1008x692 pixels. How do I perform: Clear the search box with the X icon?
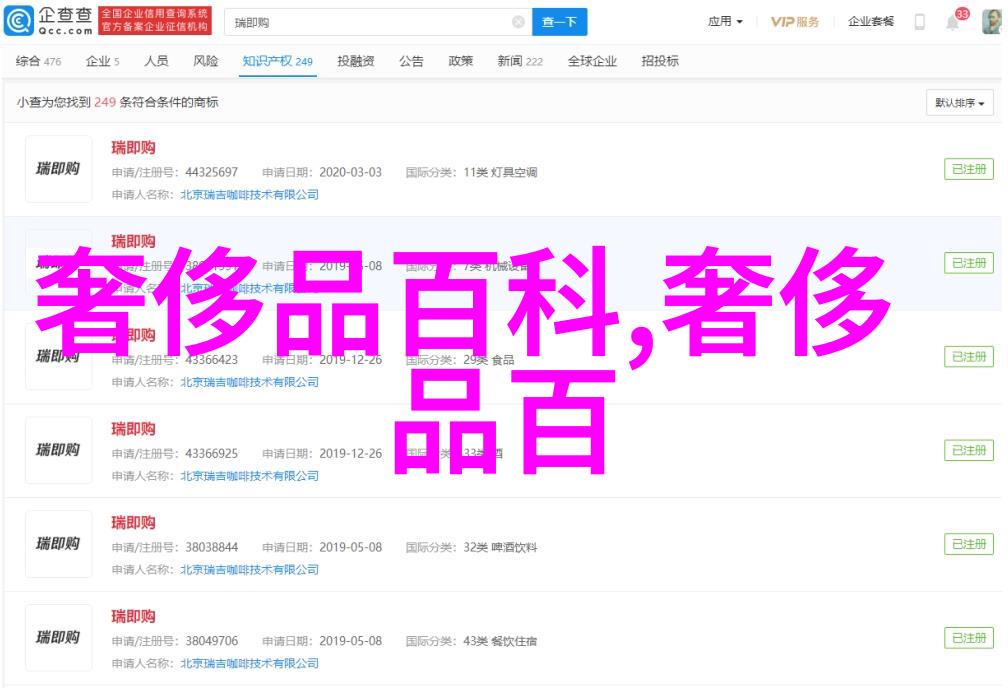click(x=518, y=23)
